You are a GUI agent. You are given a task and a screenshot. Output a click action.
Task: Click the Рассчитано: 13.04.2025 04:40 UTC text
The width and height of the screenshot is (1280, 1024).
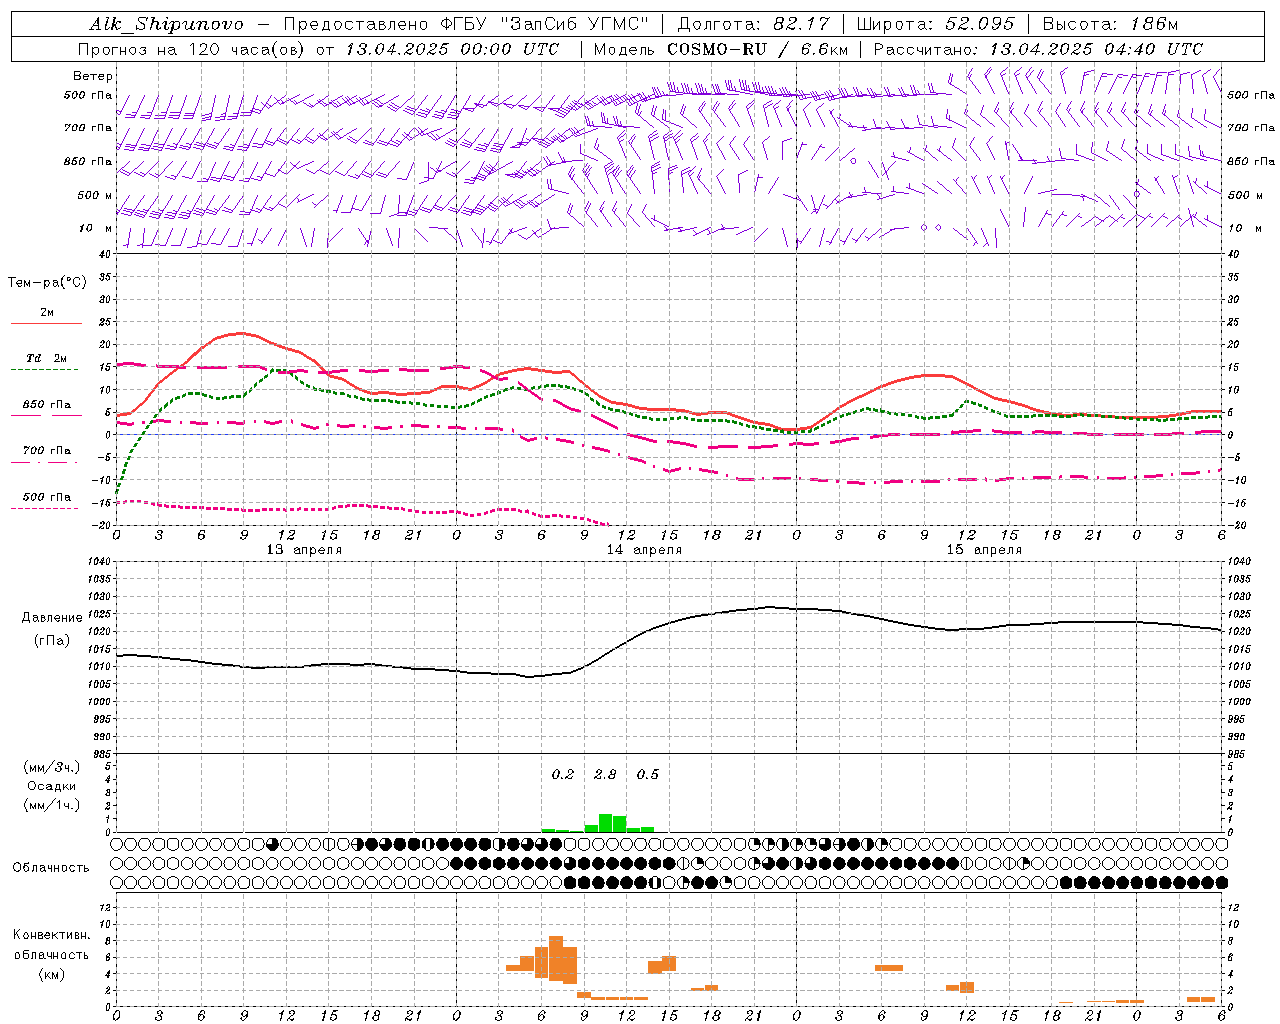[x=1038, y=49]
